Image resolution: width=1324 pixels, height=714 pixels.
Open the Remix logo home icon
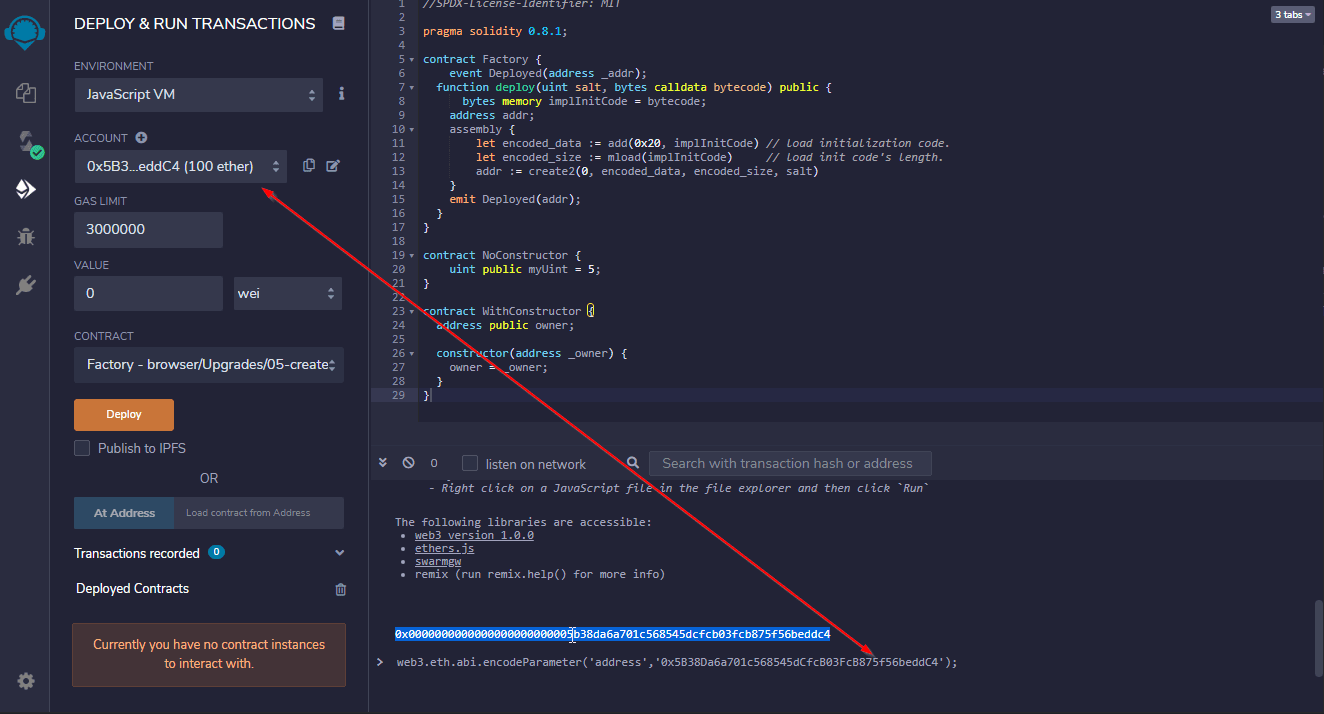click(24, 33)
